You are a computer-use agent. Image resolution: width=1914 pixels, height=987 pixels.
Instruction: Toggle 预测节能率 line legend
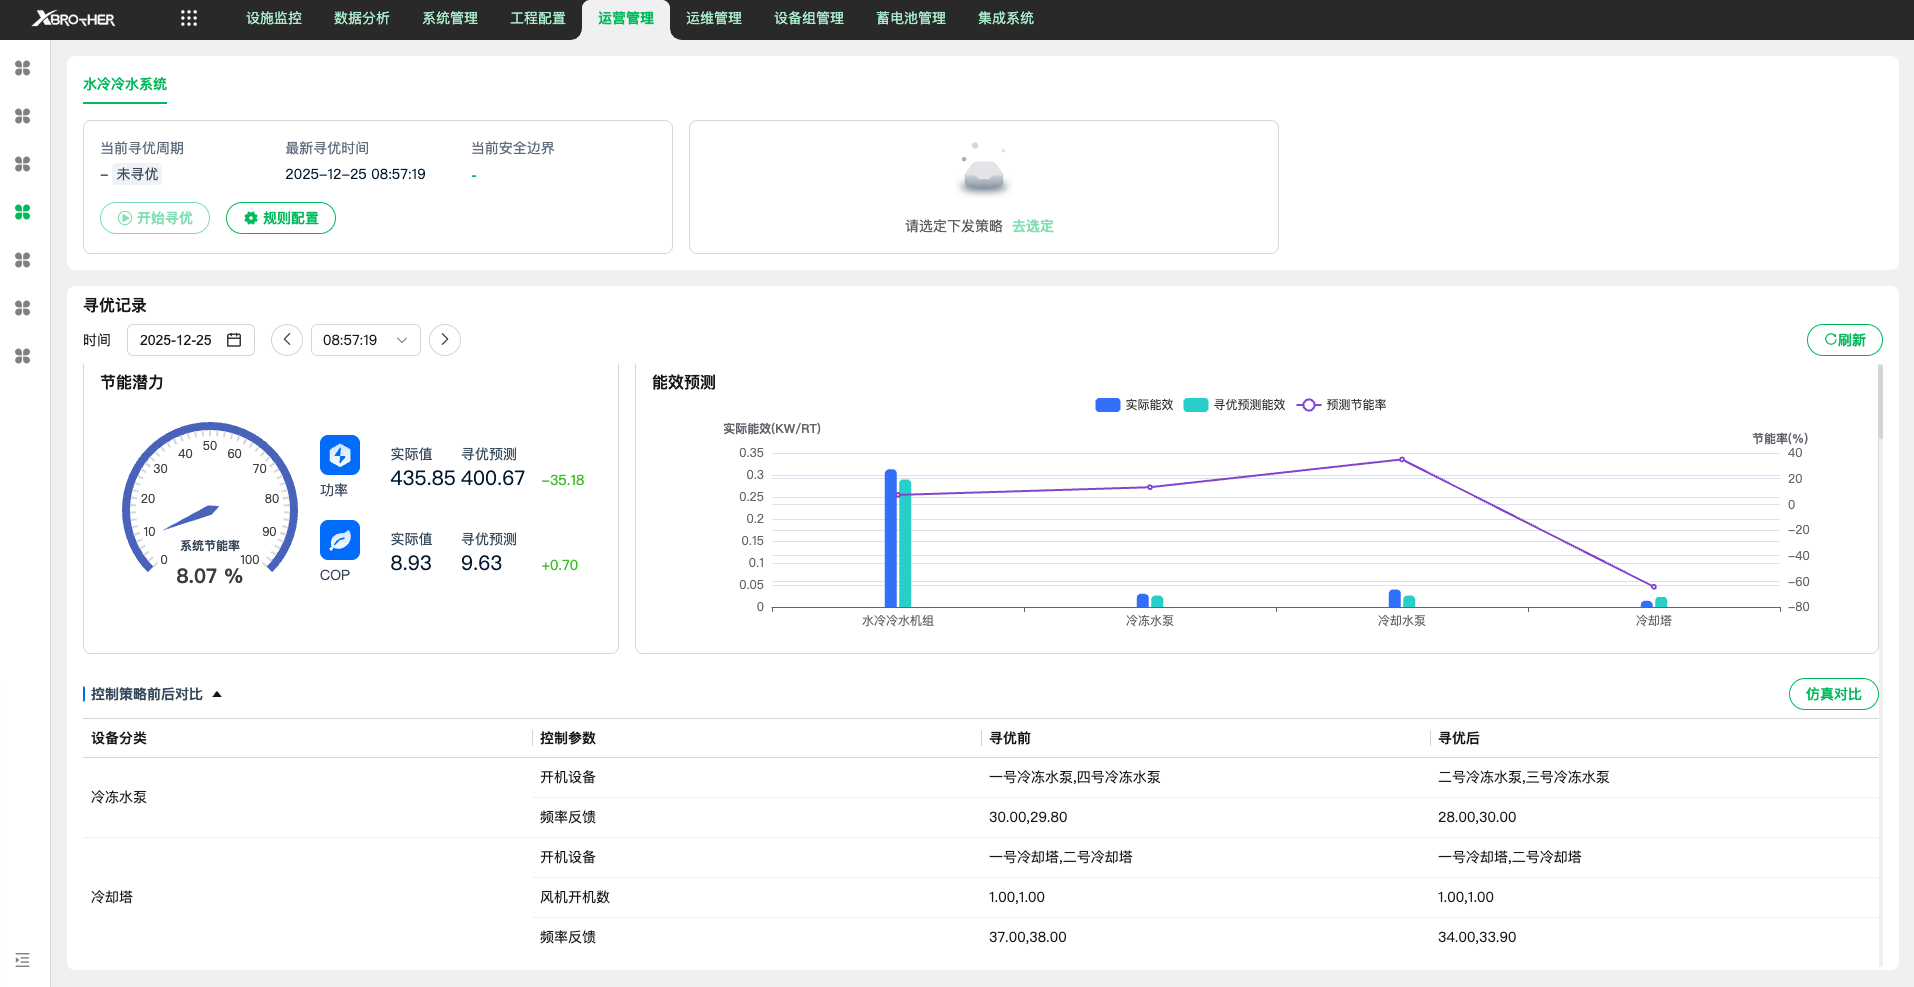[x=1341, y=405]
